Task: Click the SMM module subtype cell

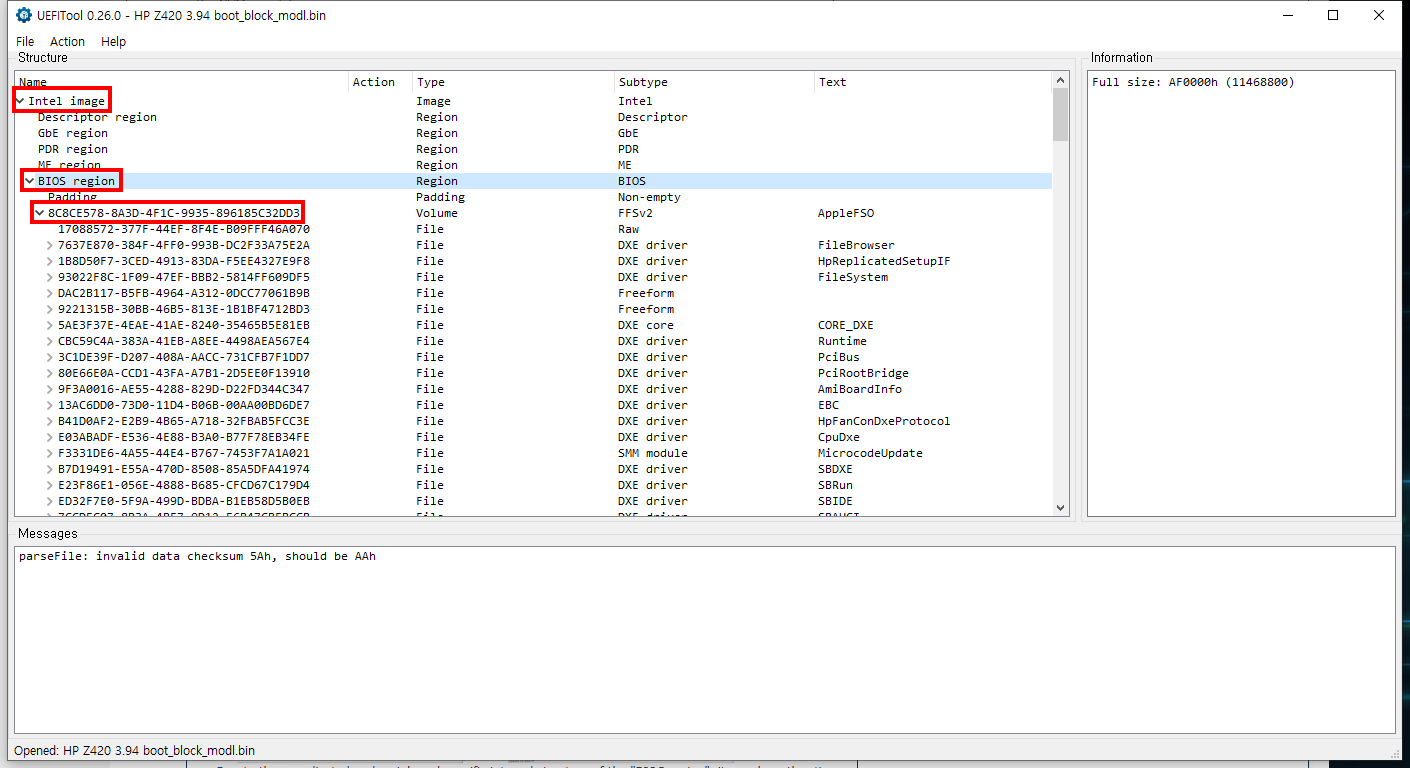Action: pyautogui.click(x=653, y=453)
